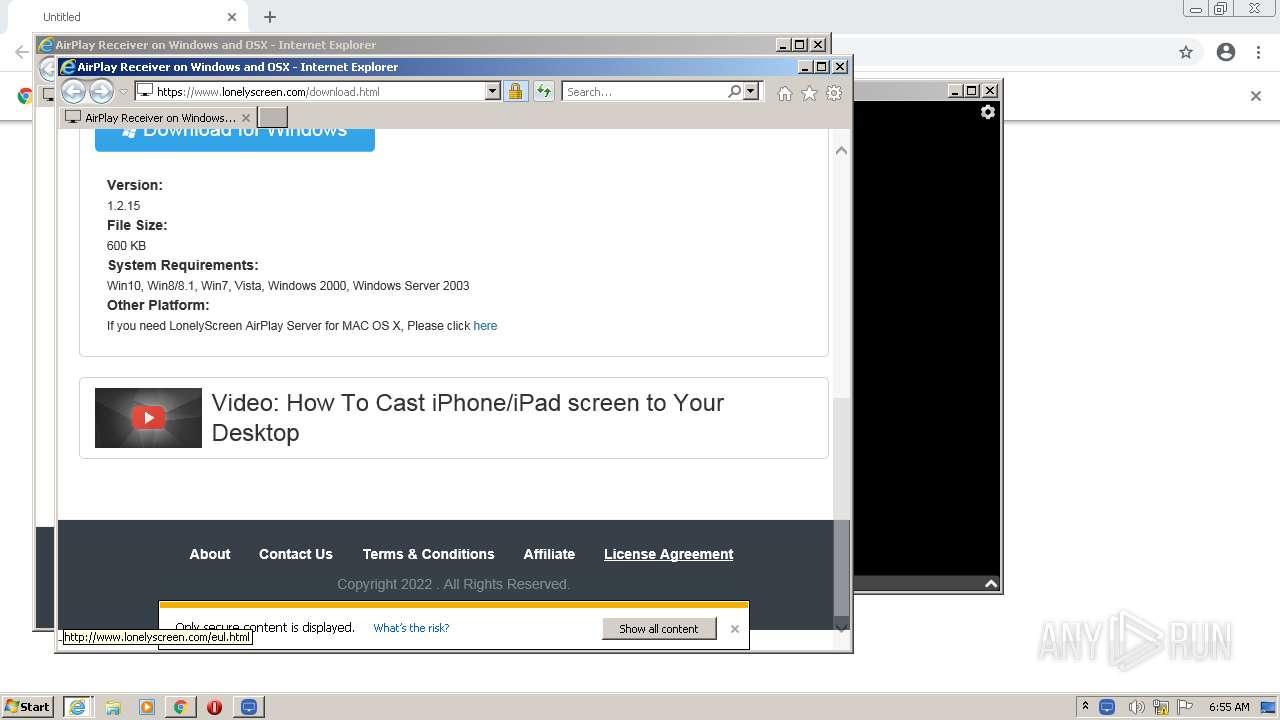Refresh the page with the green arrows icon
Screen dimensions: 1280x720
tap(543, 91)
